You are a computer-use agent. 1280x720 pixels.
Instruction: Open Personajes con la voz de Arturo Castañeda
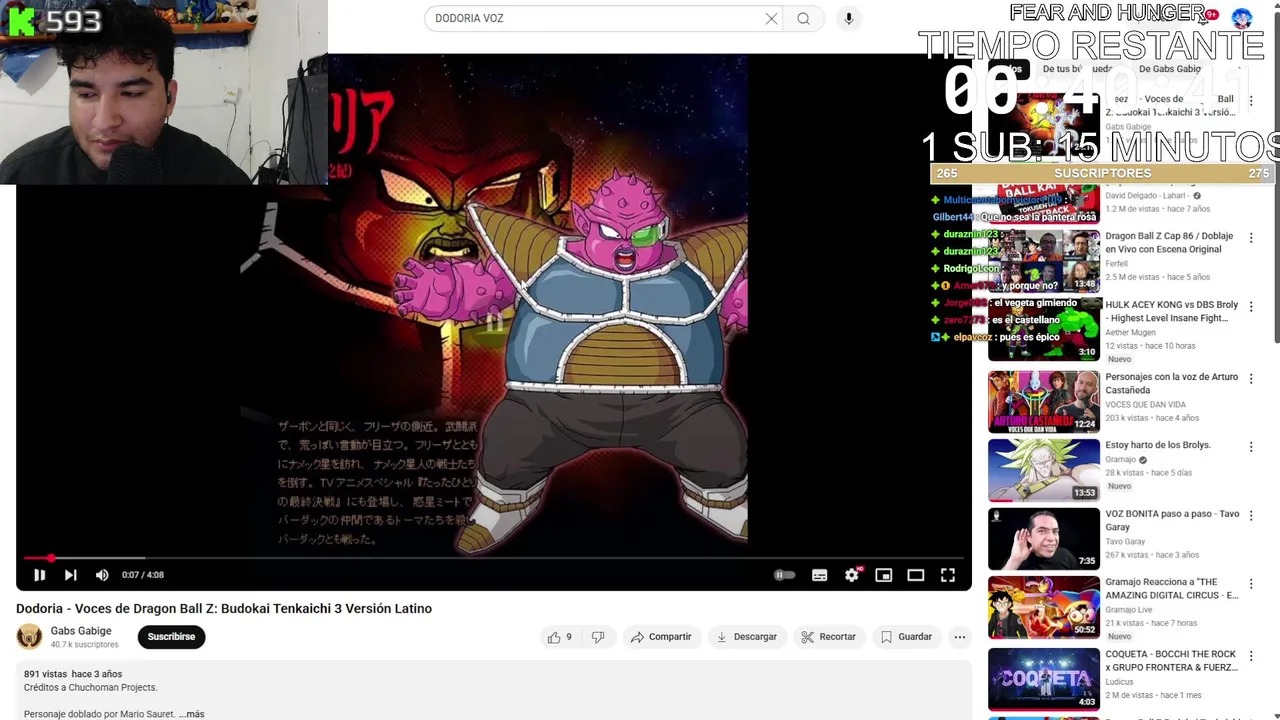coord(1044,402)
